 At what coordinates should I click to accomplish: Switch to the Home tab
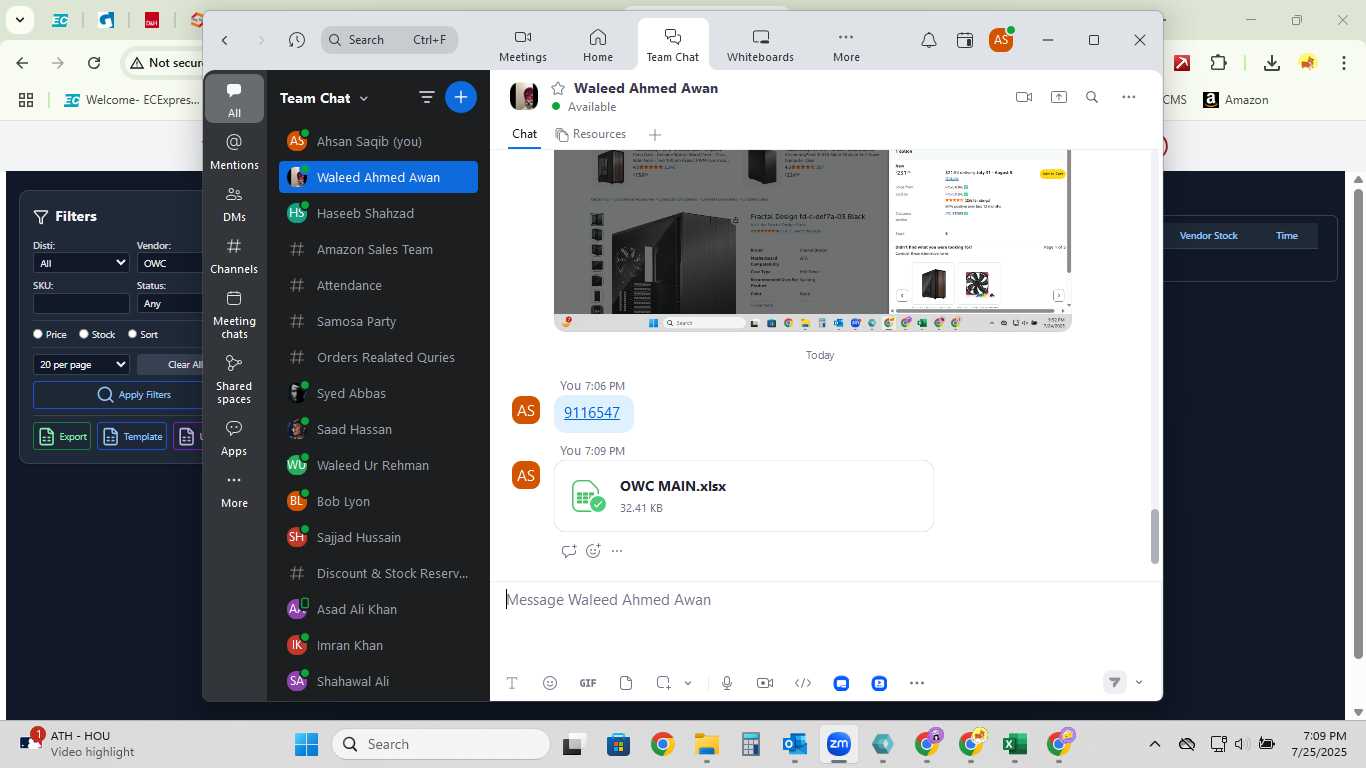click(x=598, y=45)
